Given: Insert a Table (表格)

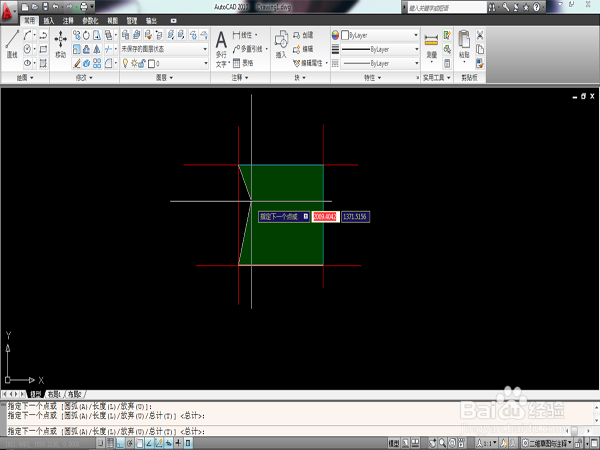Looking at the screenshot, I should tap(243, 63).
